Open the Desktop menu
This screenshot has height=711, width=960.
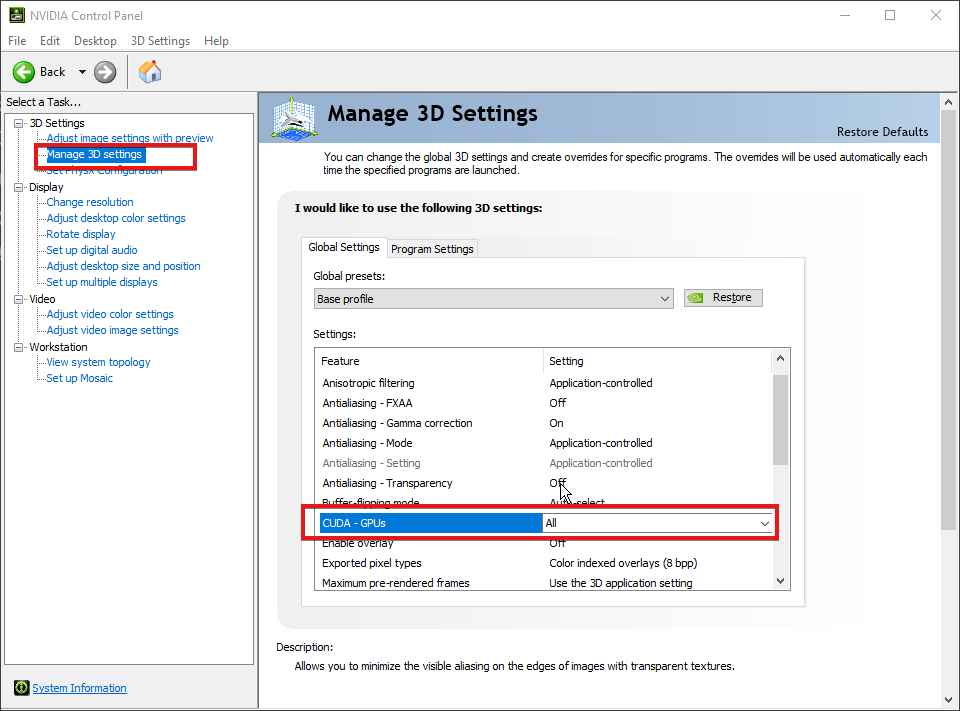pos(95,41)
